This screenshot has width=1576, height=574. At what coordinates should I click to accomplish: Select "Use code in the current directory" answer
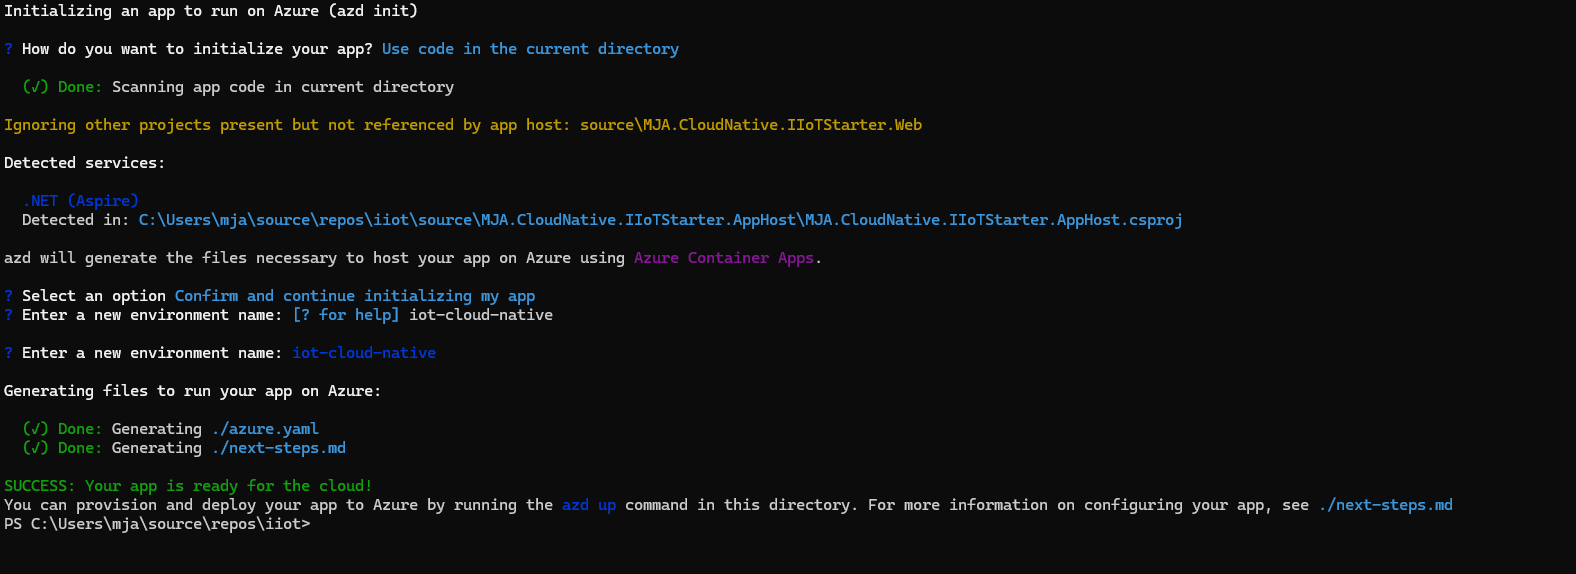point(530,49)
